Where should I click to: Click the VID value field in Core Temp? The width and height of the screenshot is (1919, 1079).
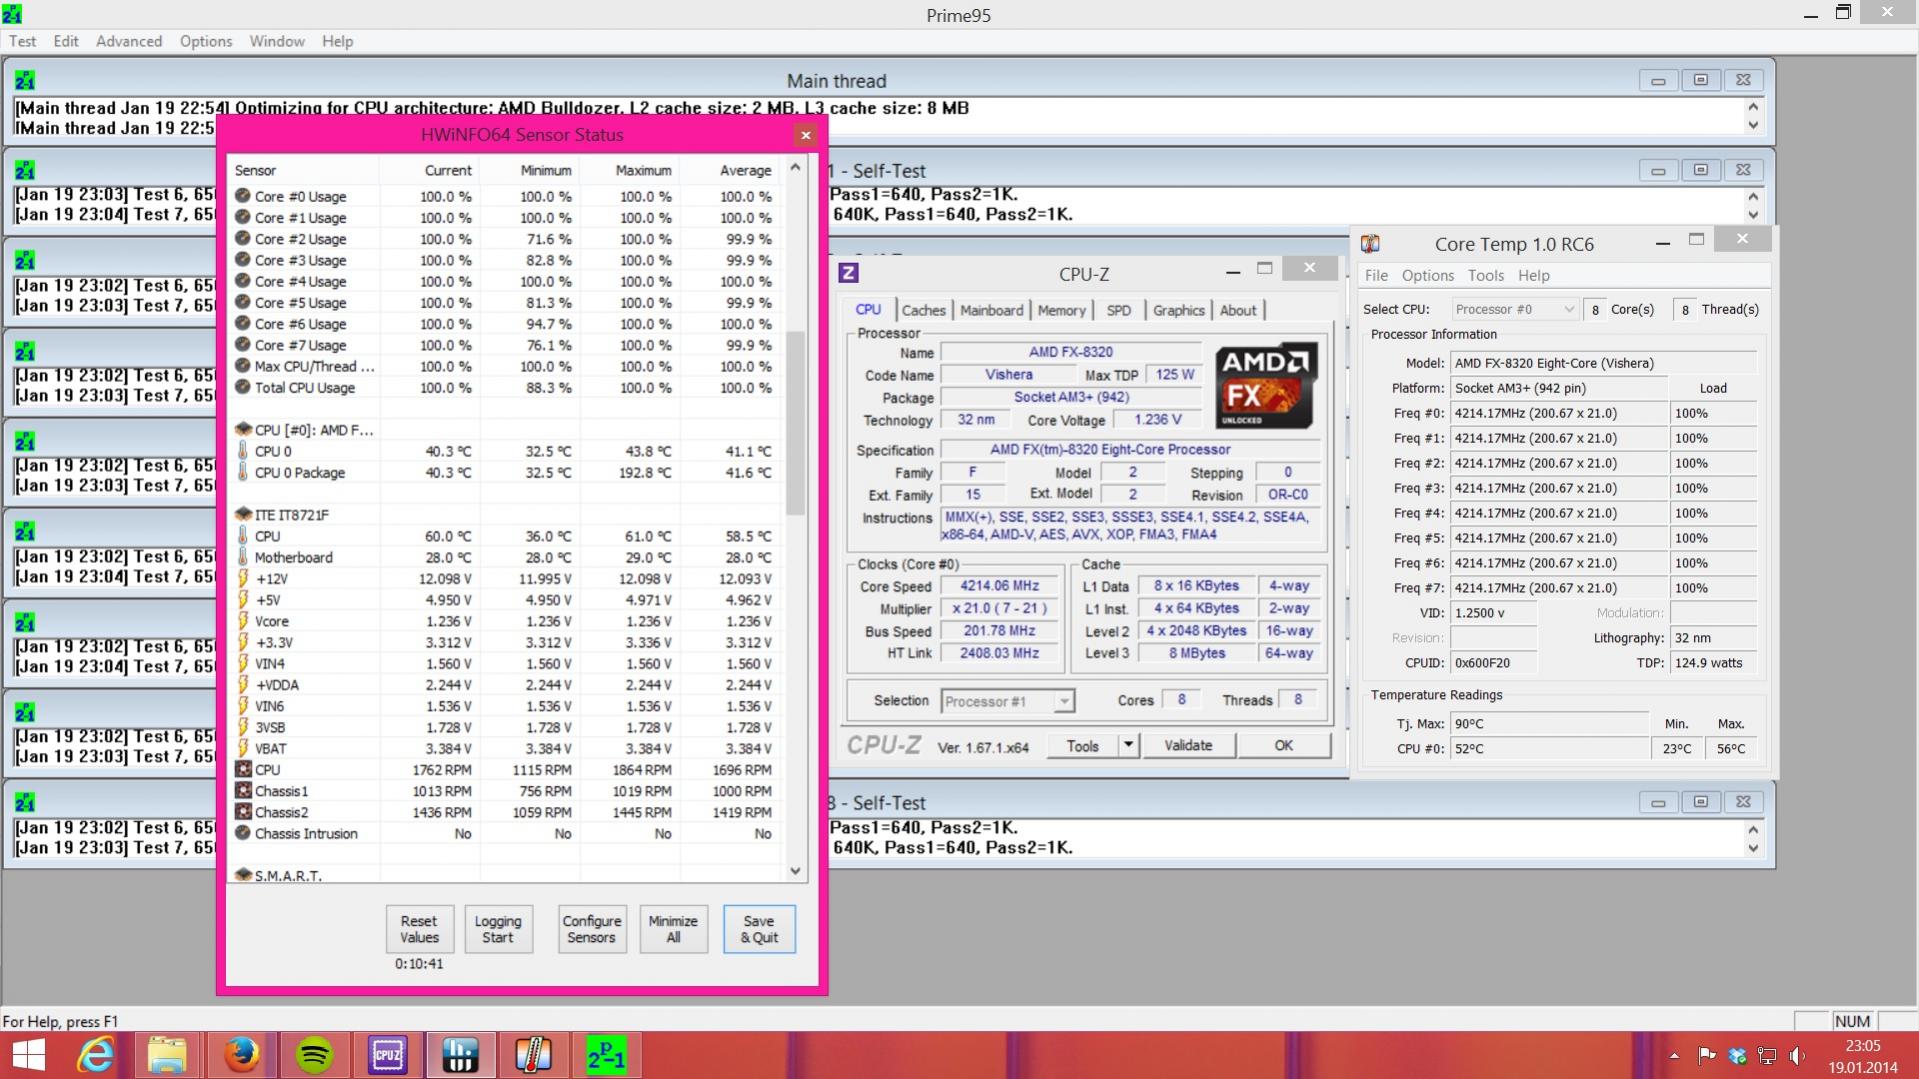(x=1493, y=613)
